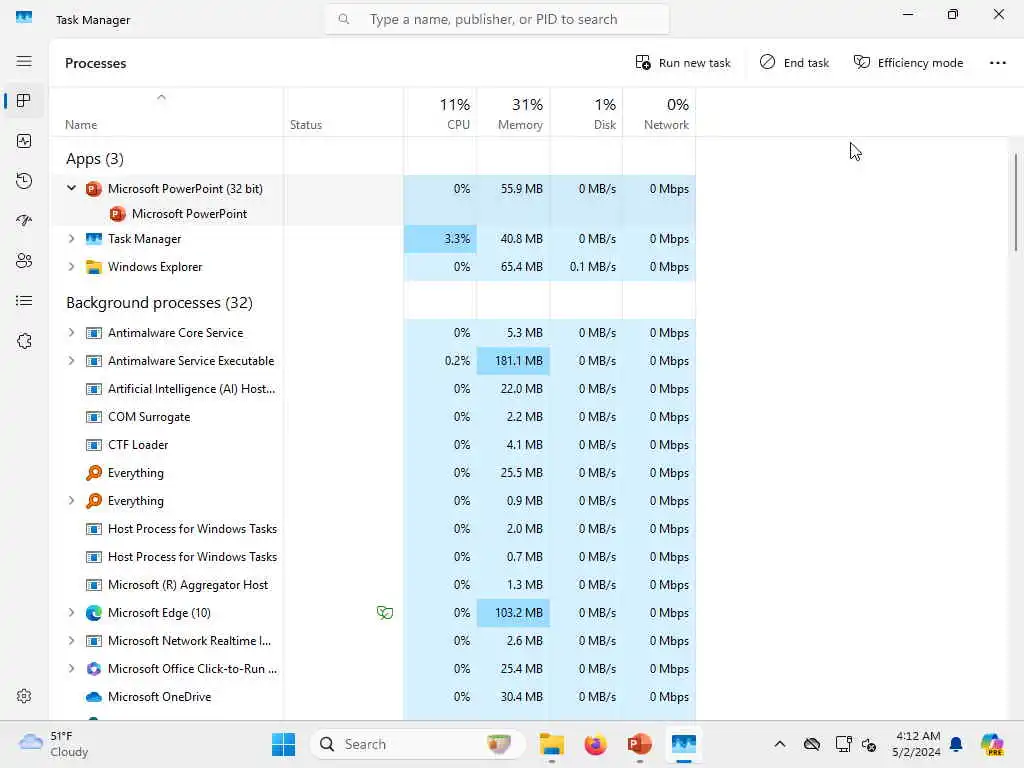Open the Windows Start menu
Image resolution: width=1024 pixels, height=768 pixels.
(x=283, y=744)
